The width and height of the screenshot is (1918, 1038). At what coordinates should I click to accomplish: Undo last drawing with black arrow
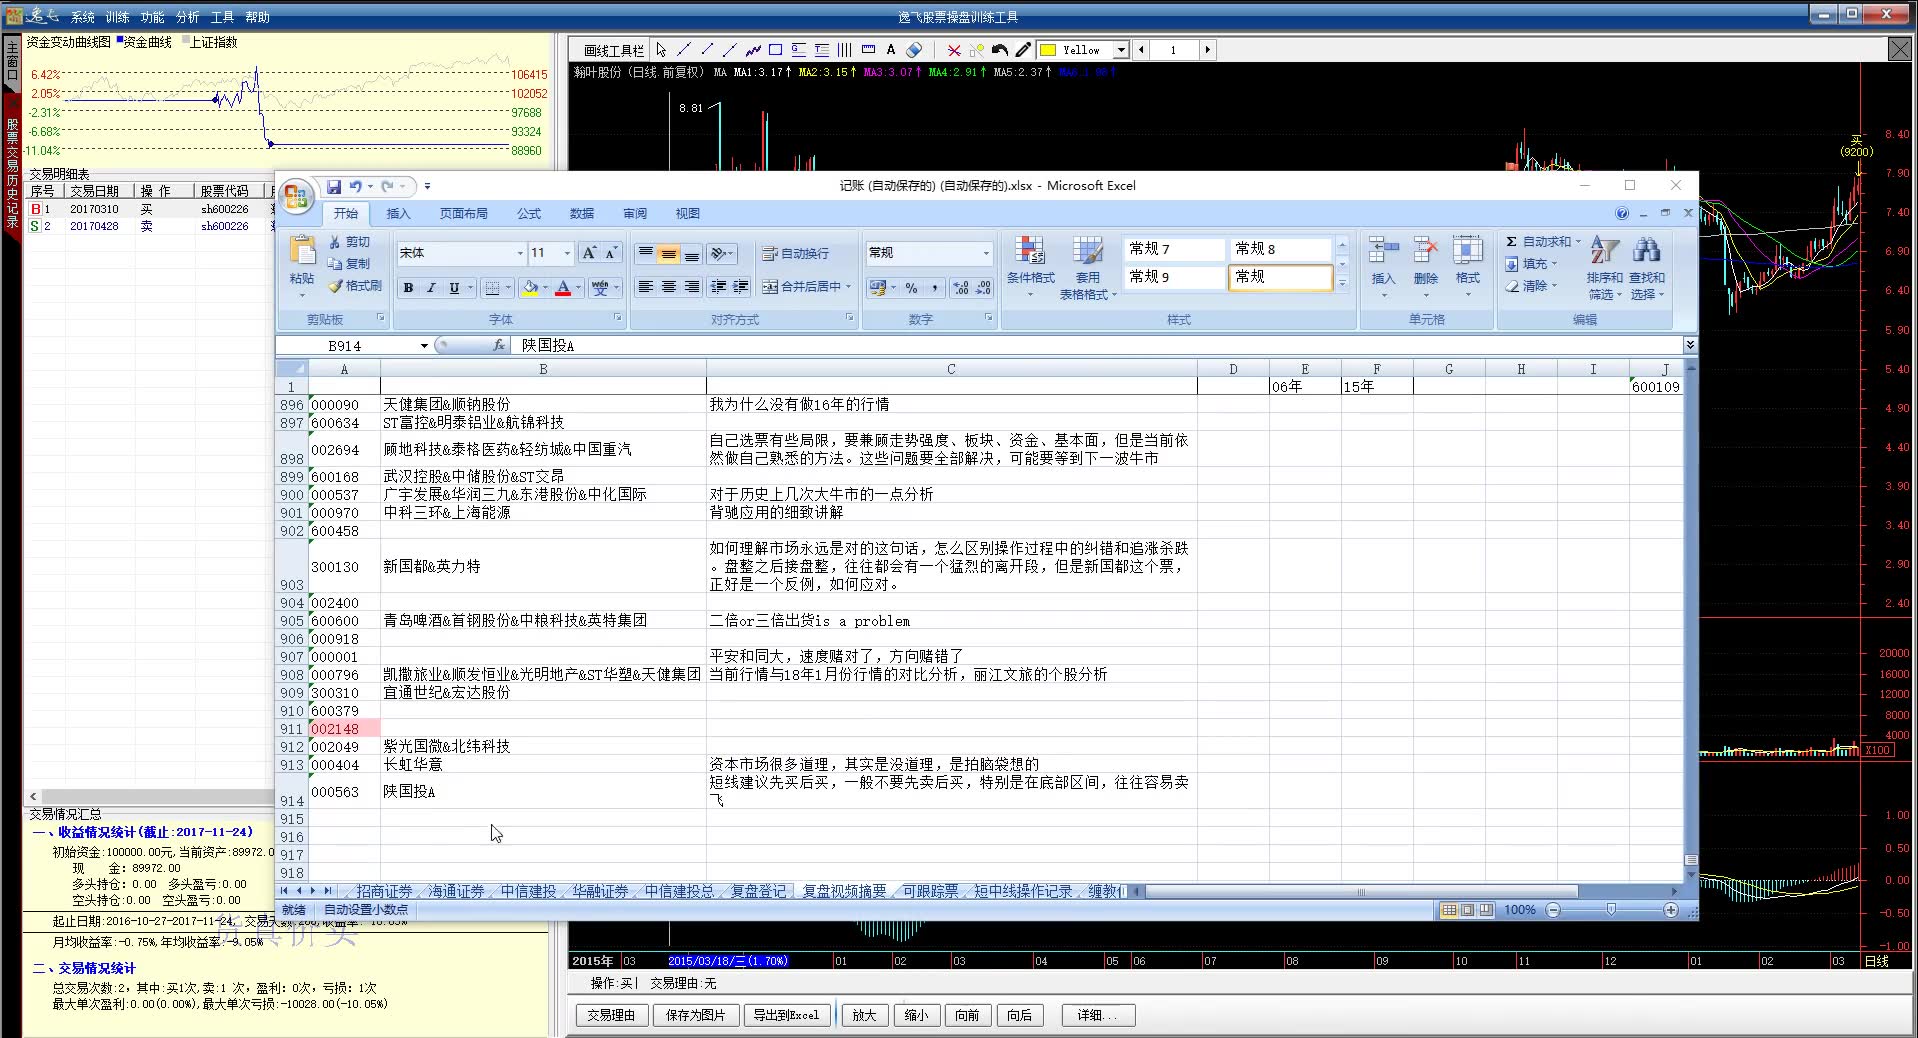tap(999, 50)
